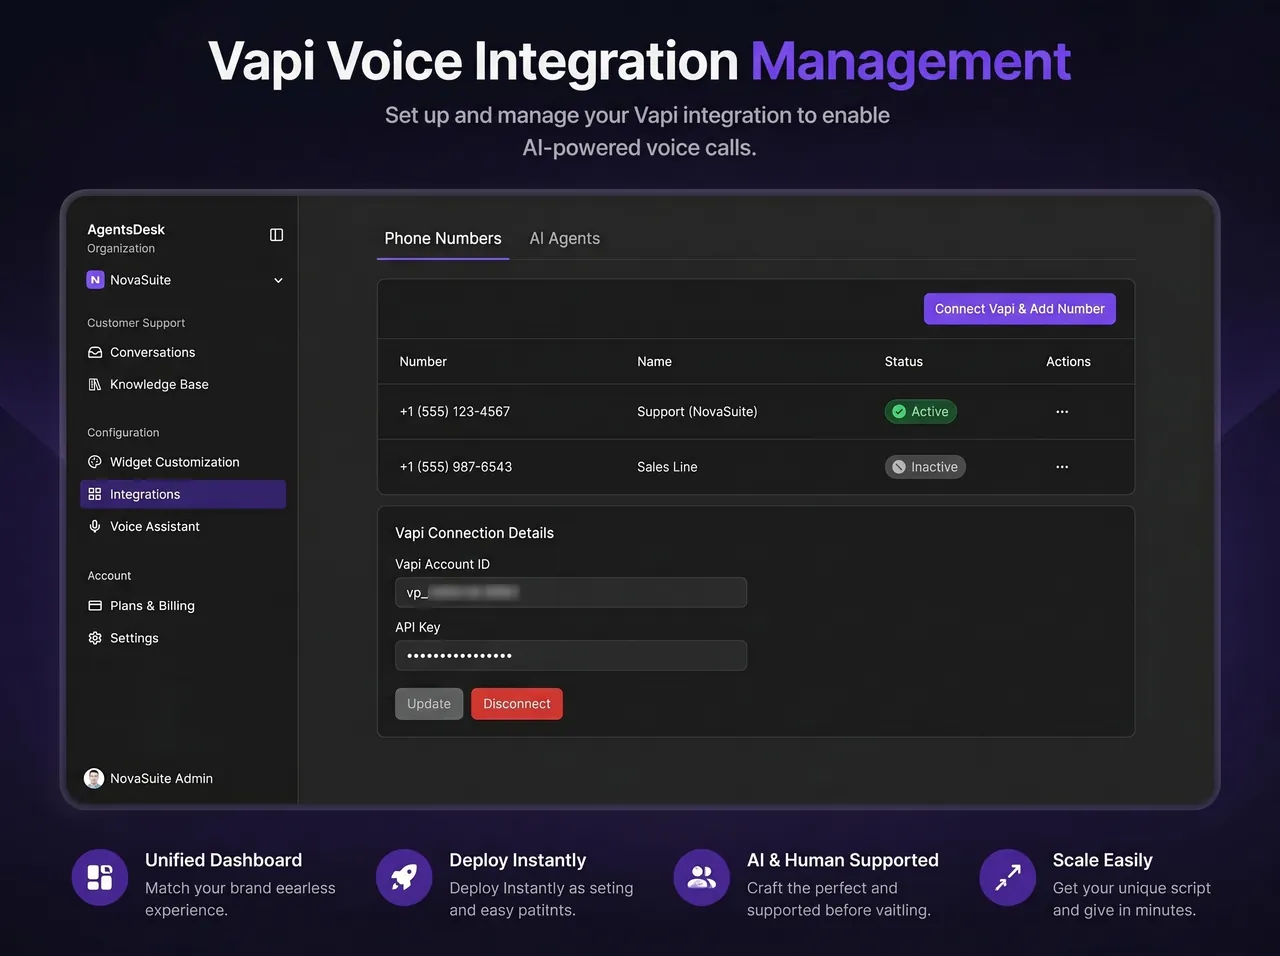Click phone number +1 (555) 123-4567
1280x956 pixels.
tap(455, 412)
